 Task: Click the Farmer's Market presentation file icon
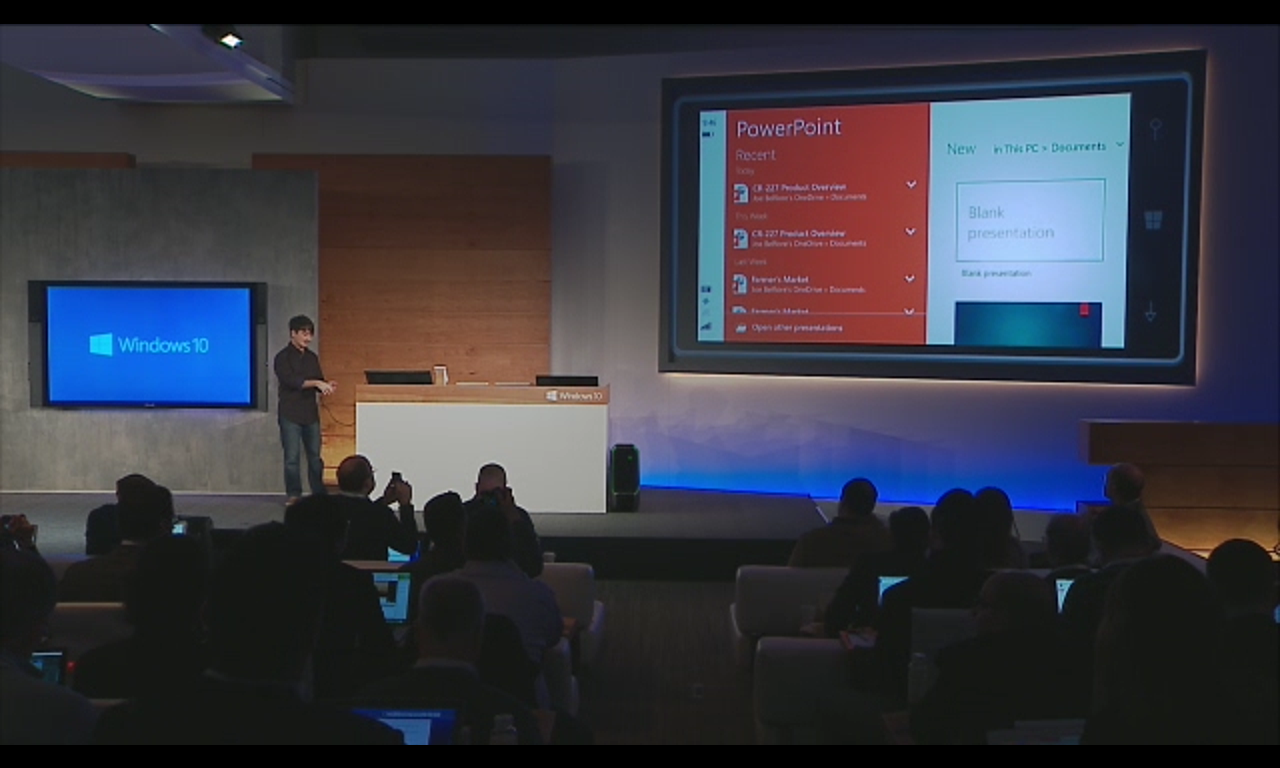tap(741, 284)
